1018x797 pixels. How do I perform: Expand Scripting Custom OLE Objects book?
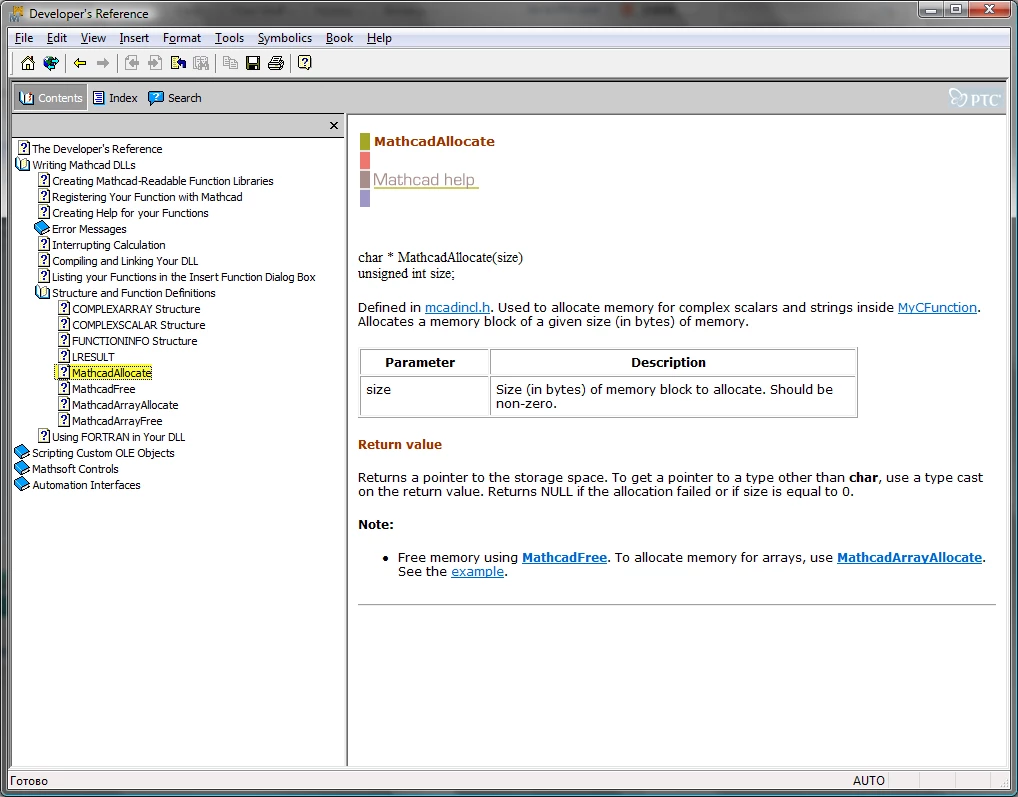tap(22, 452)
